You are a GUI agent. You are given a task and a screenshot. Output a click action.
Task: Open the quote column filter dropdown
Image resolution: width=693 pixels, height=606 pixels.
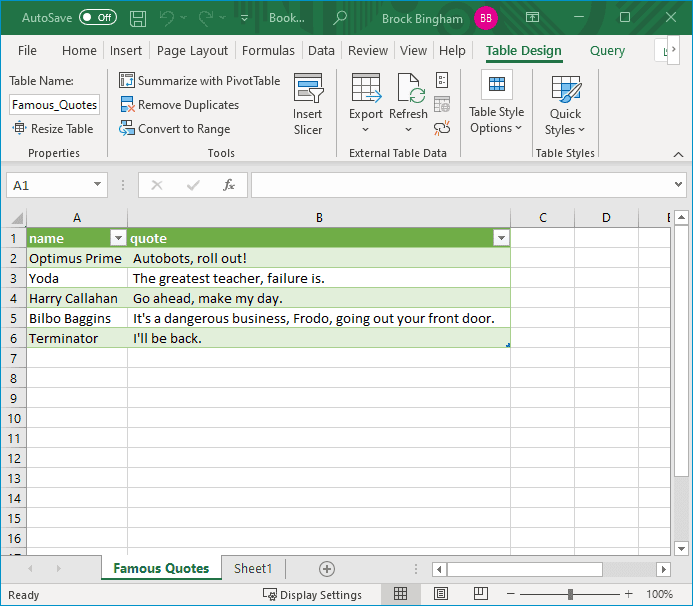coord(501,238)
